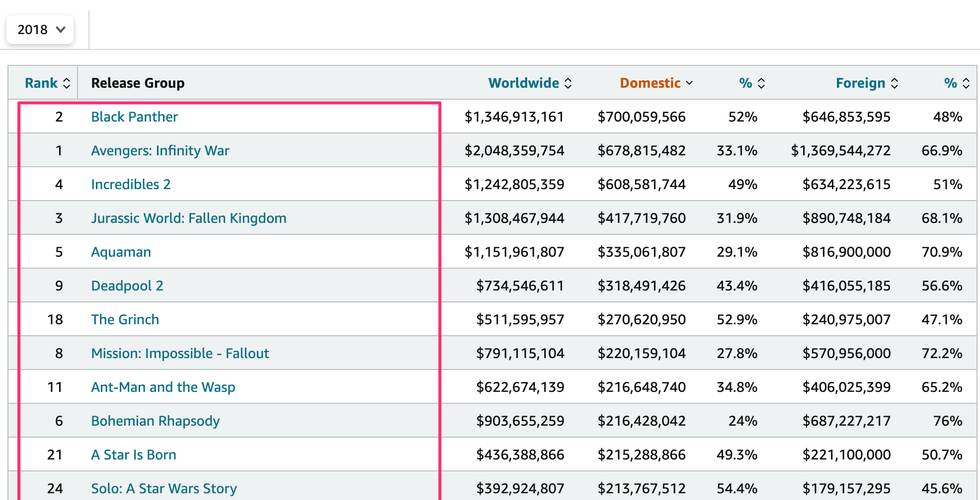Screen dimensions: 980x500
Task: Select Mission: Impossible foreign $570,956,000
Action: click(847, 353)
